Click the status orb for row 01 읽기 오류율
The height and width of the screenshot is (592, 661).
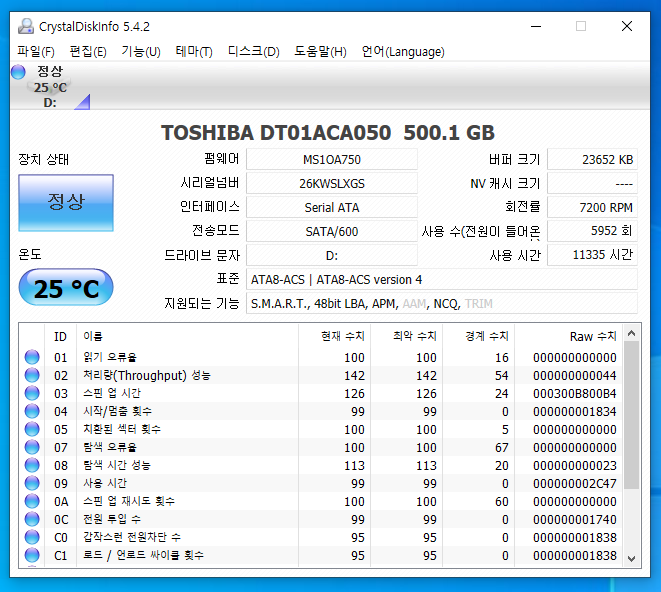pyautogui.click(x=32, y=357)
